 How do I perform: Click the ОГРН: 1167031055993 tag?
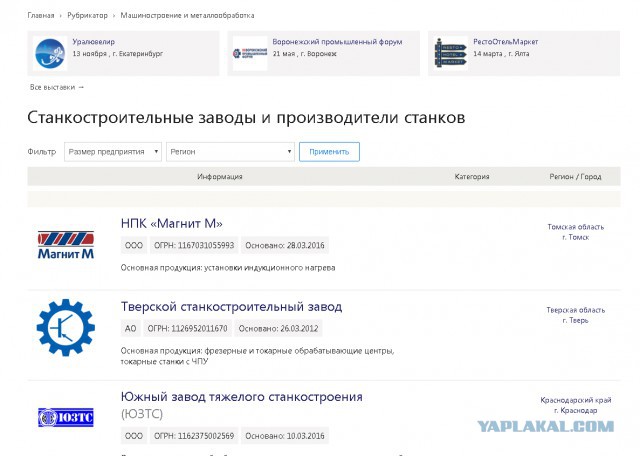[194, 245]
